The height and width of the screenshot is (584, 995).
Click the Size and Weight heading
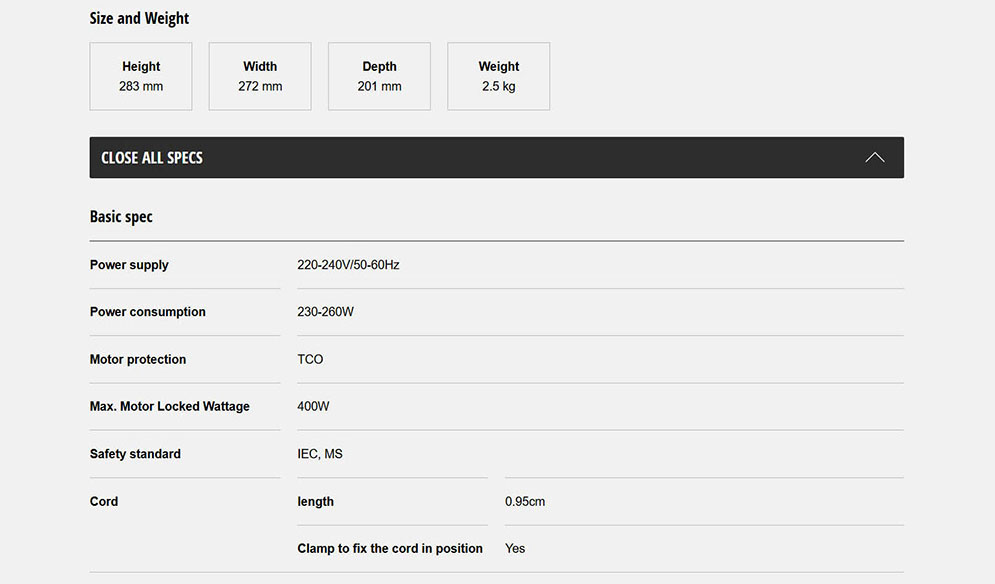point(139,18)
